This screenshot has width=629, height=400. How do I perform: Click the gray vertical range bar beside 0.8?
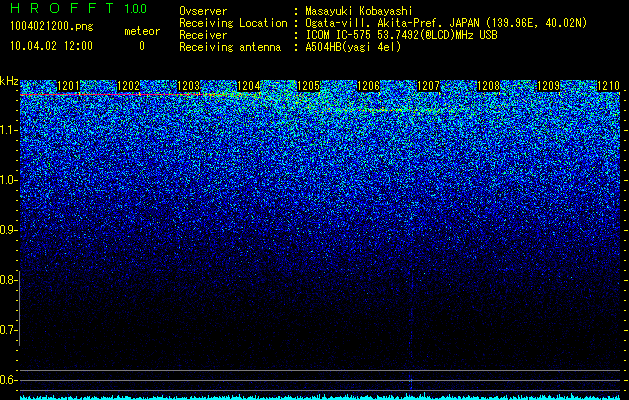[x=19, y=308]
